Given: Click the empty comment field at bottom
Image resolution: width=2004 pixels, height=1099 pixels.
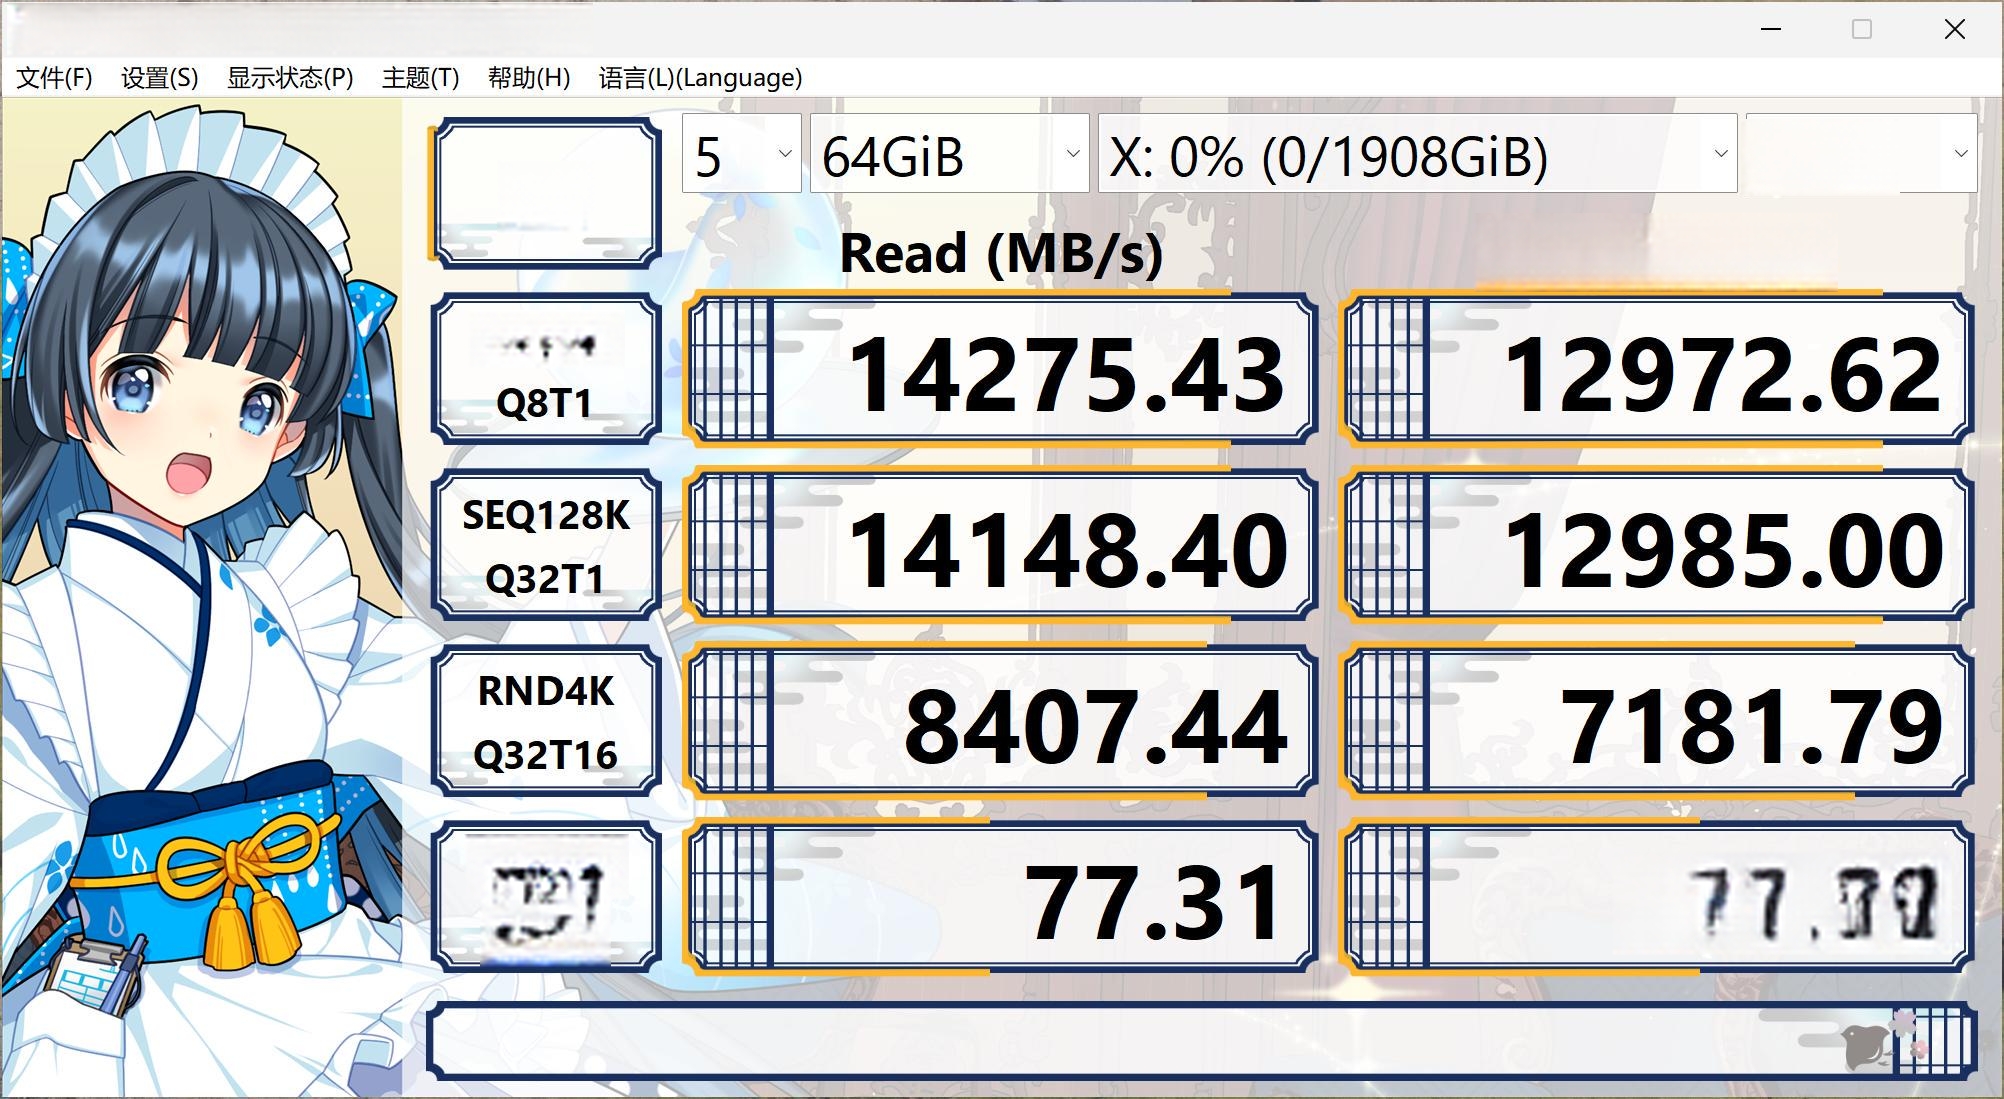Looking at the screenshot, I should click(x=1202, y=1041).
